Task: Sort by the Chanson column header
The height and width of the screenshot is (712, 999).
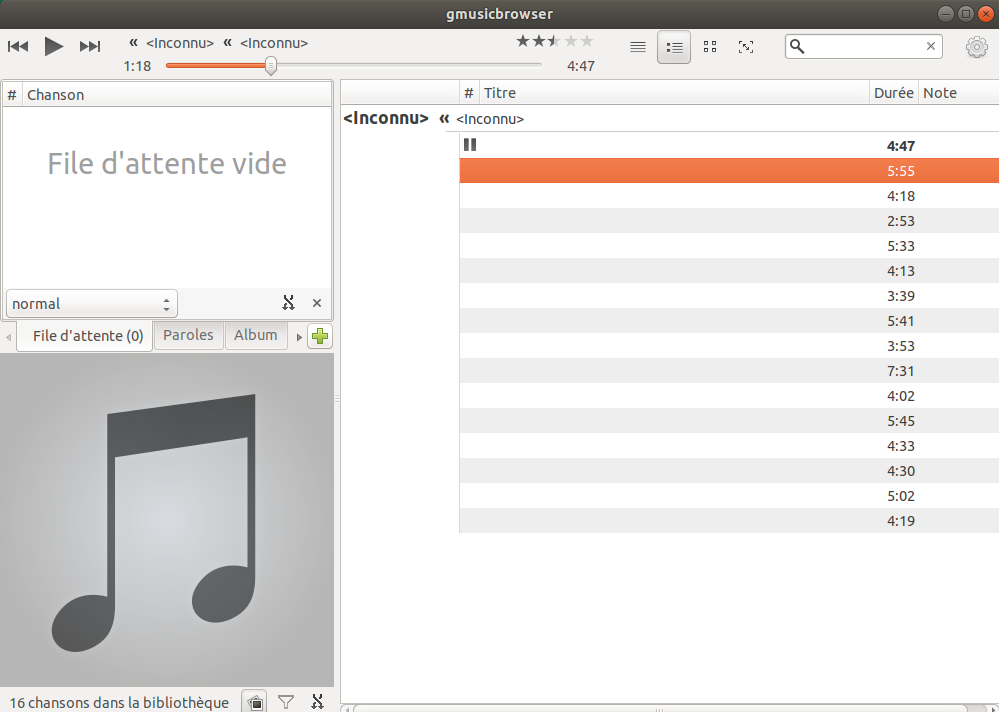Action: (x=177, y=95)
